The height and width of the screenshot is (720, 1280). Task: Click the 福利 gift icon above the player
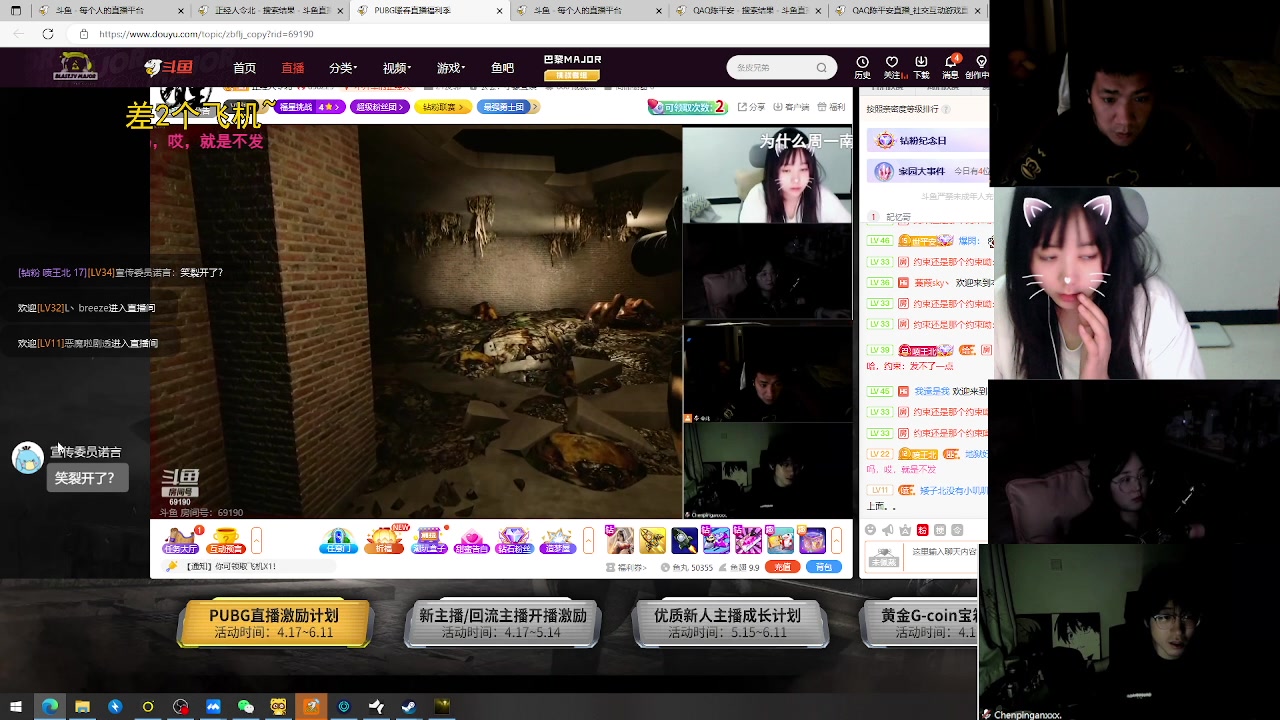tap(831, 107)
